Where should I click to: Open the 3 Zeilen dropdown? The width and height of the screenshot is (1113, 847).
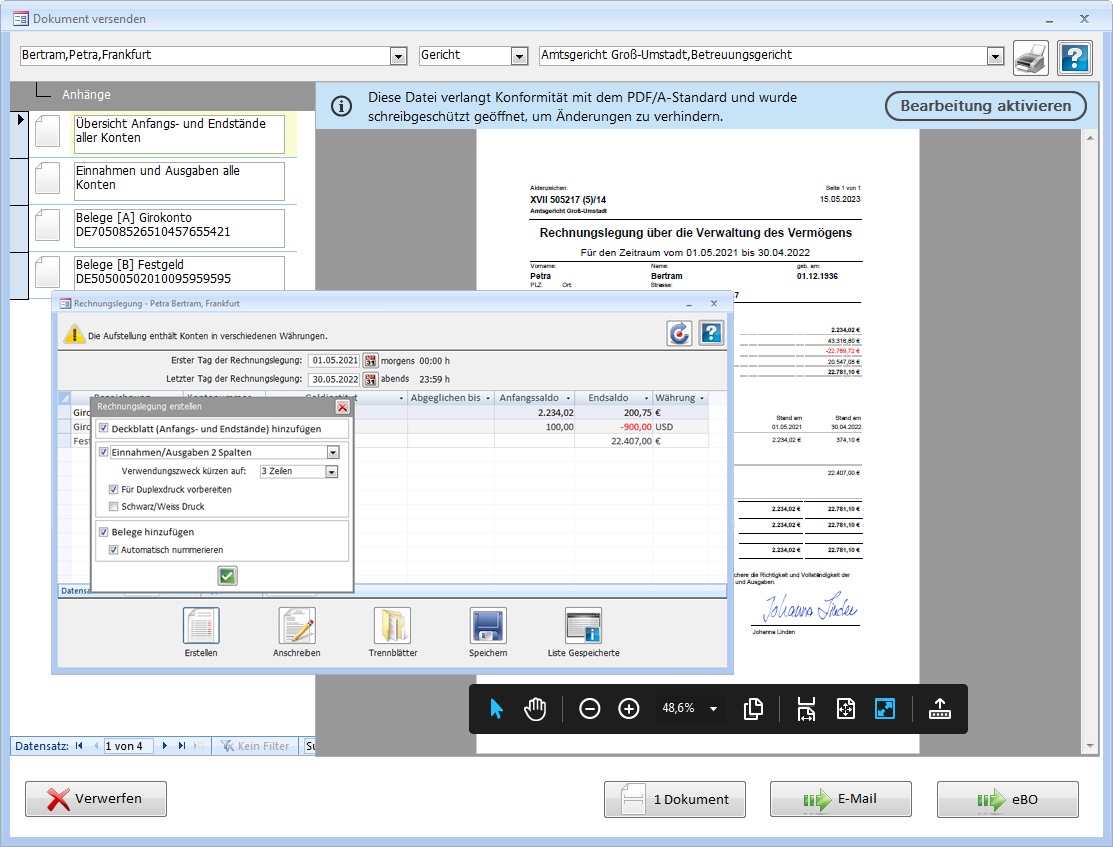pyautogui.click(x=331, y=472)
